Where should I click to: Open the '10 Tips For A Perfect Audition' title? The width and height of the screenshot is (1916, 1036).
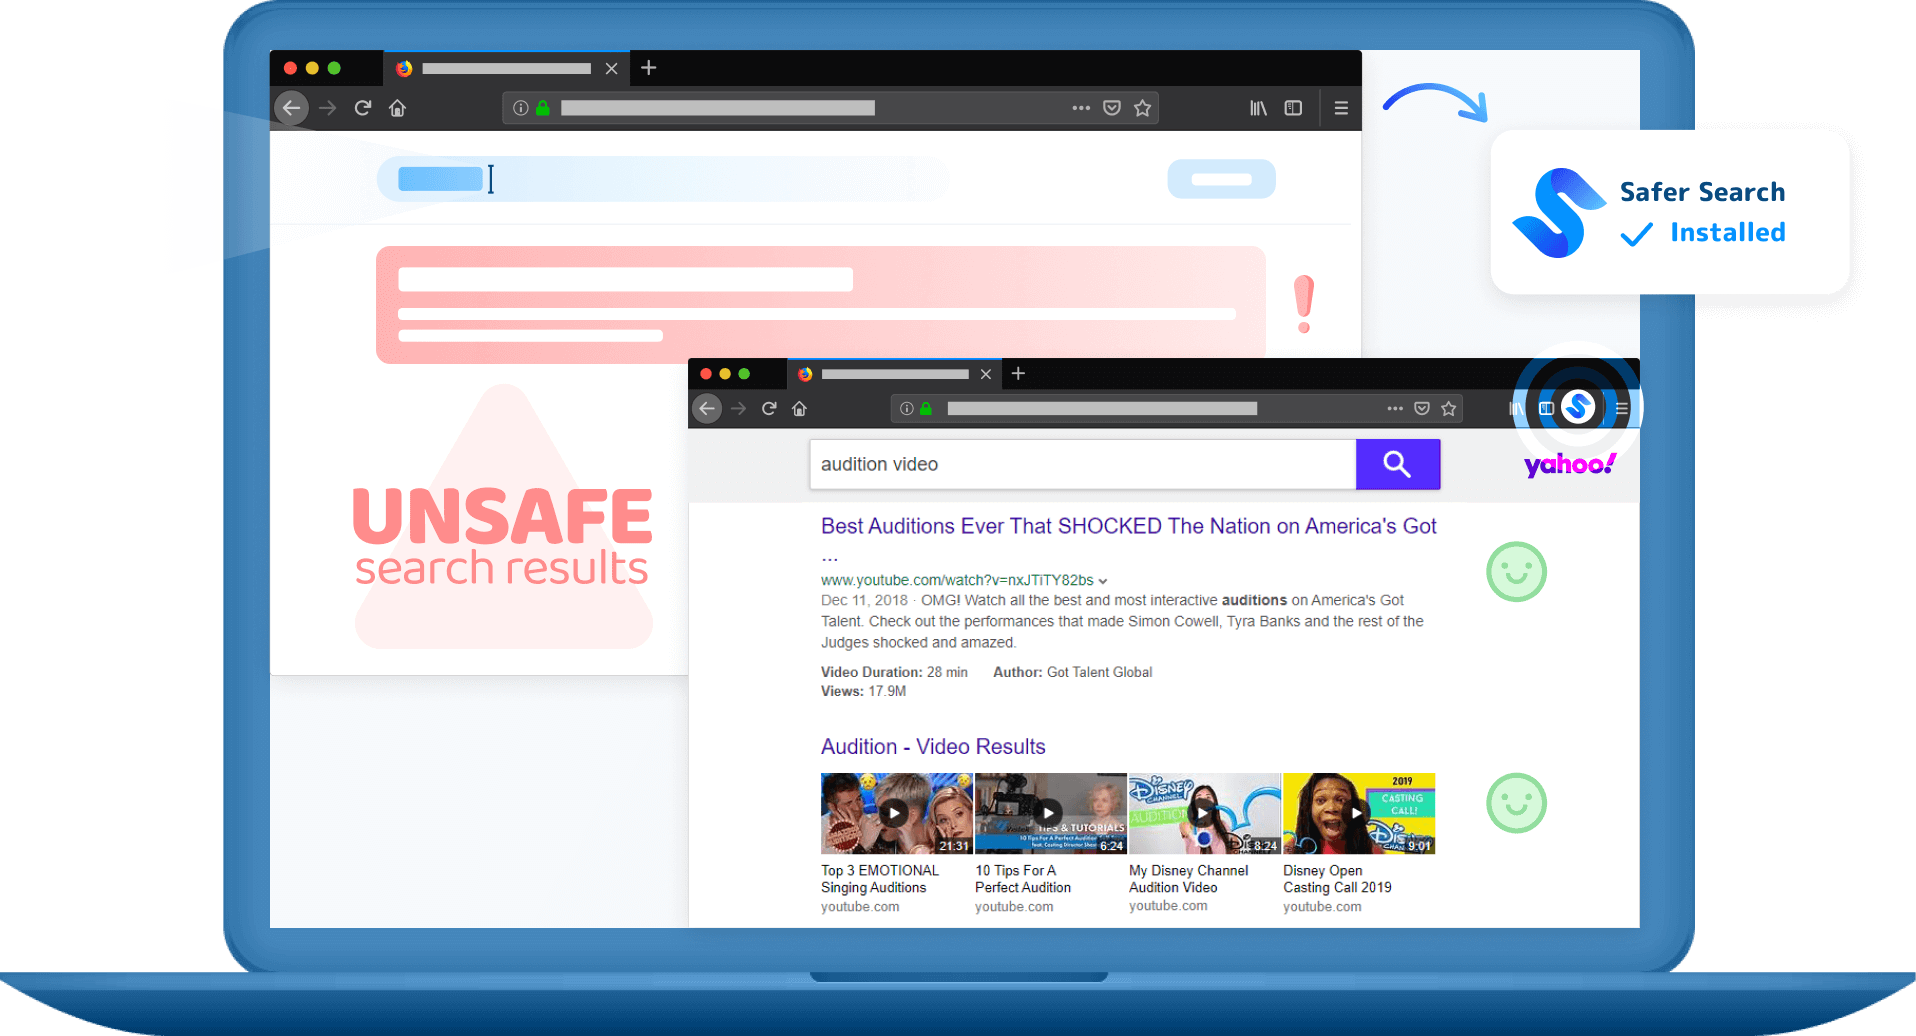click(1023, 879)
